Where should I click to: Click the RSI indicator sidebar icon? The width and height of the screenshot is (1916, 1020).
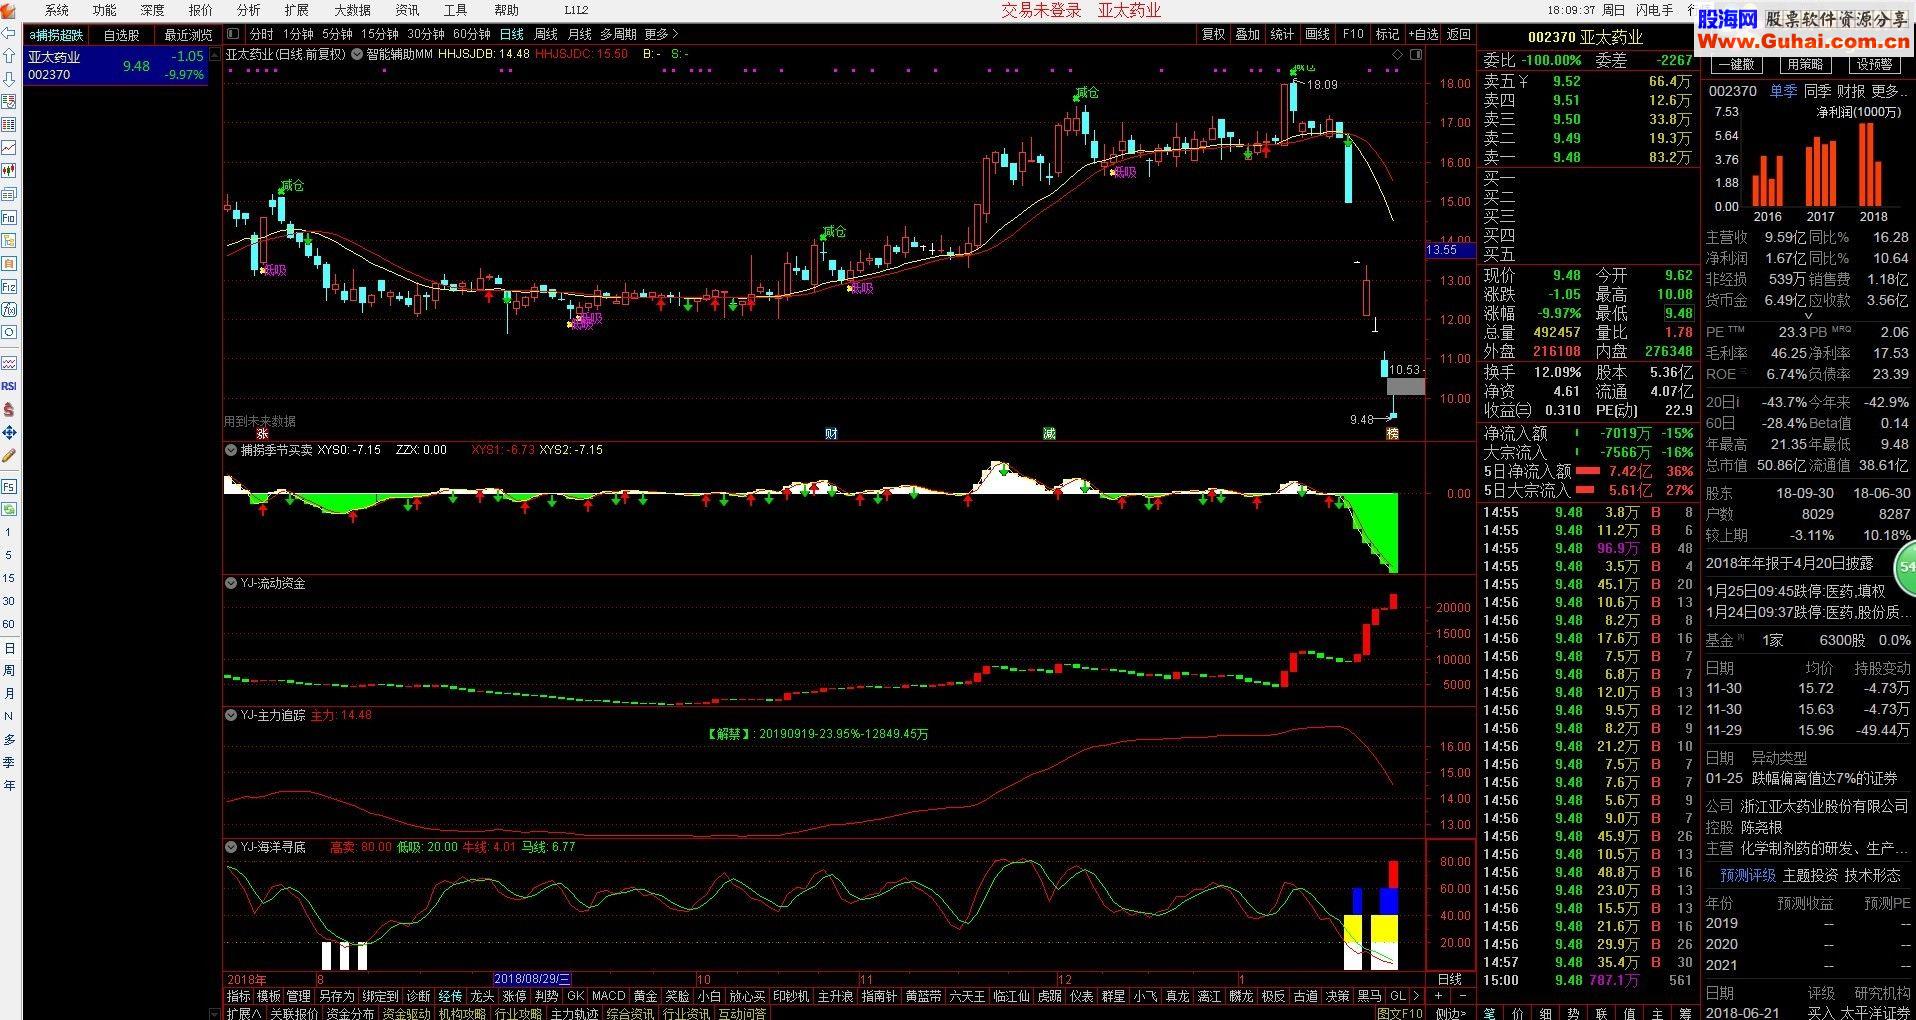[x=9, y=386]
